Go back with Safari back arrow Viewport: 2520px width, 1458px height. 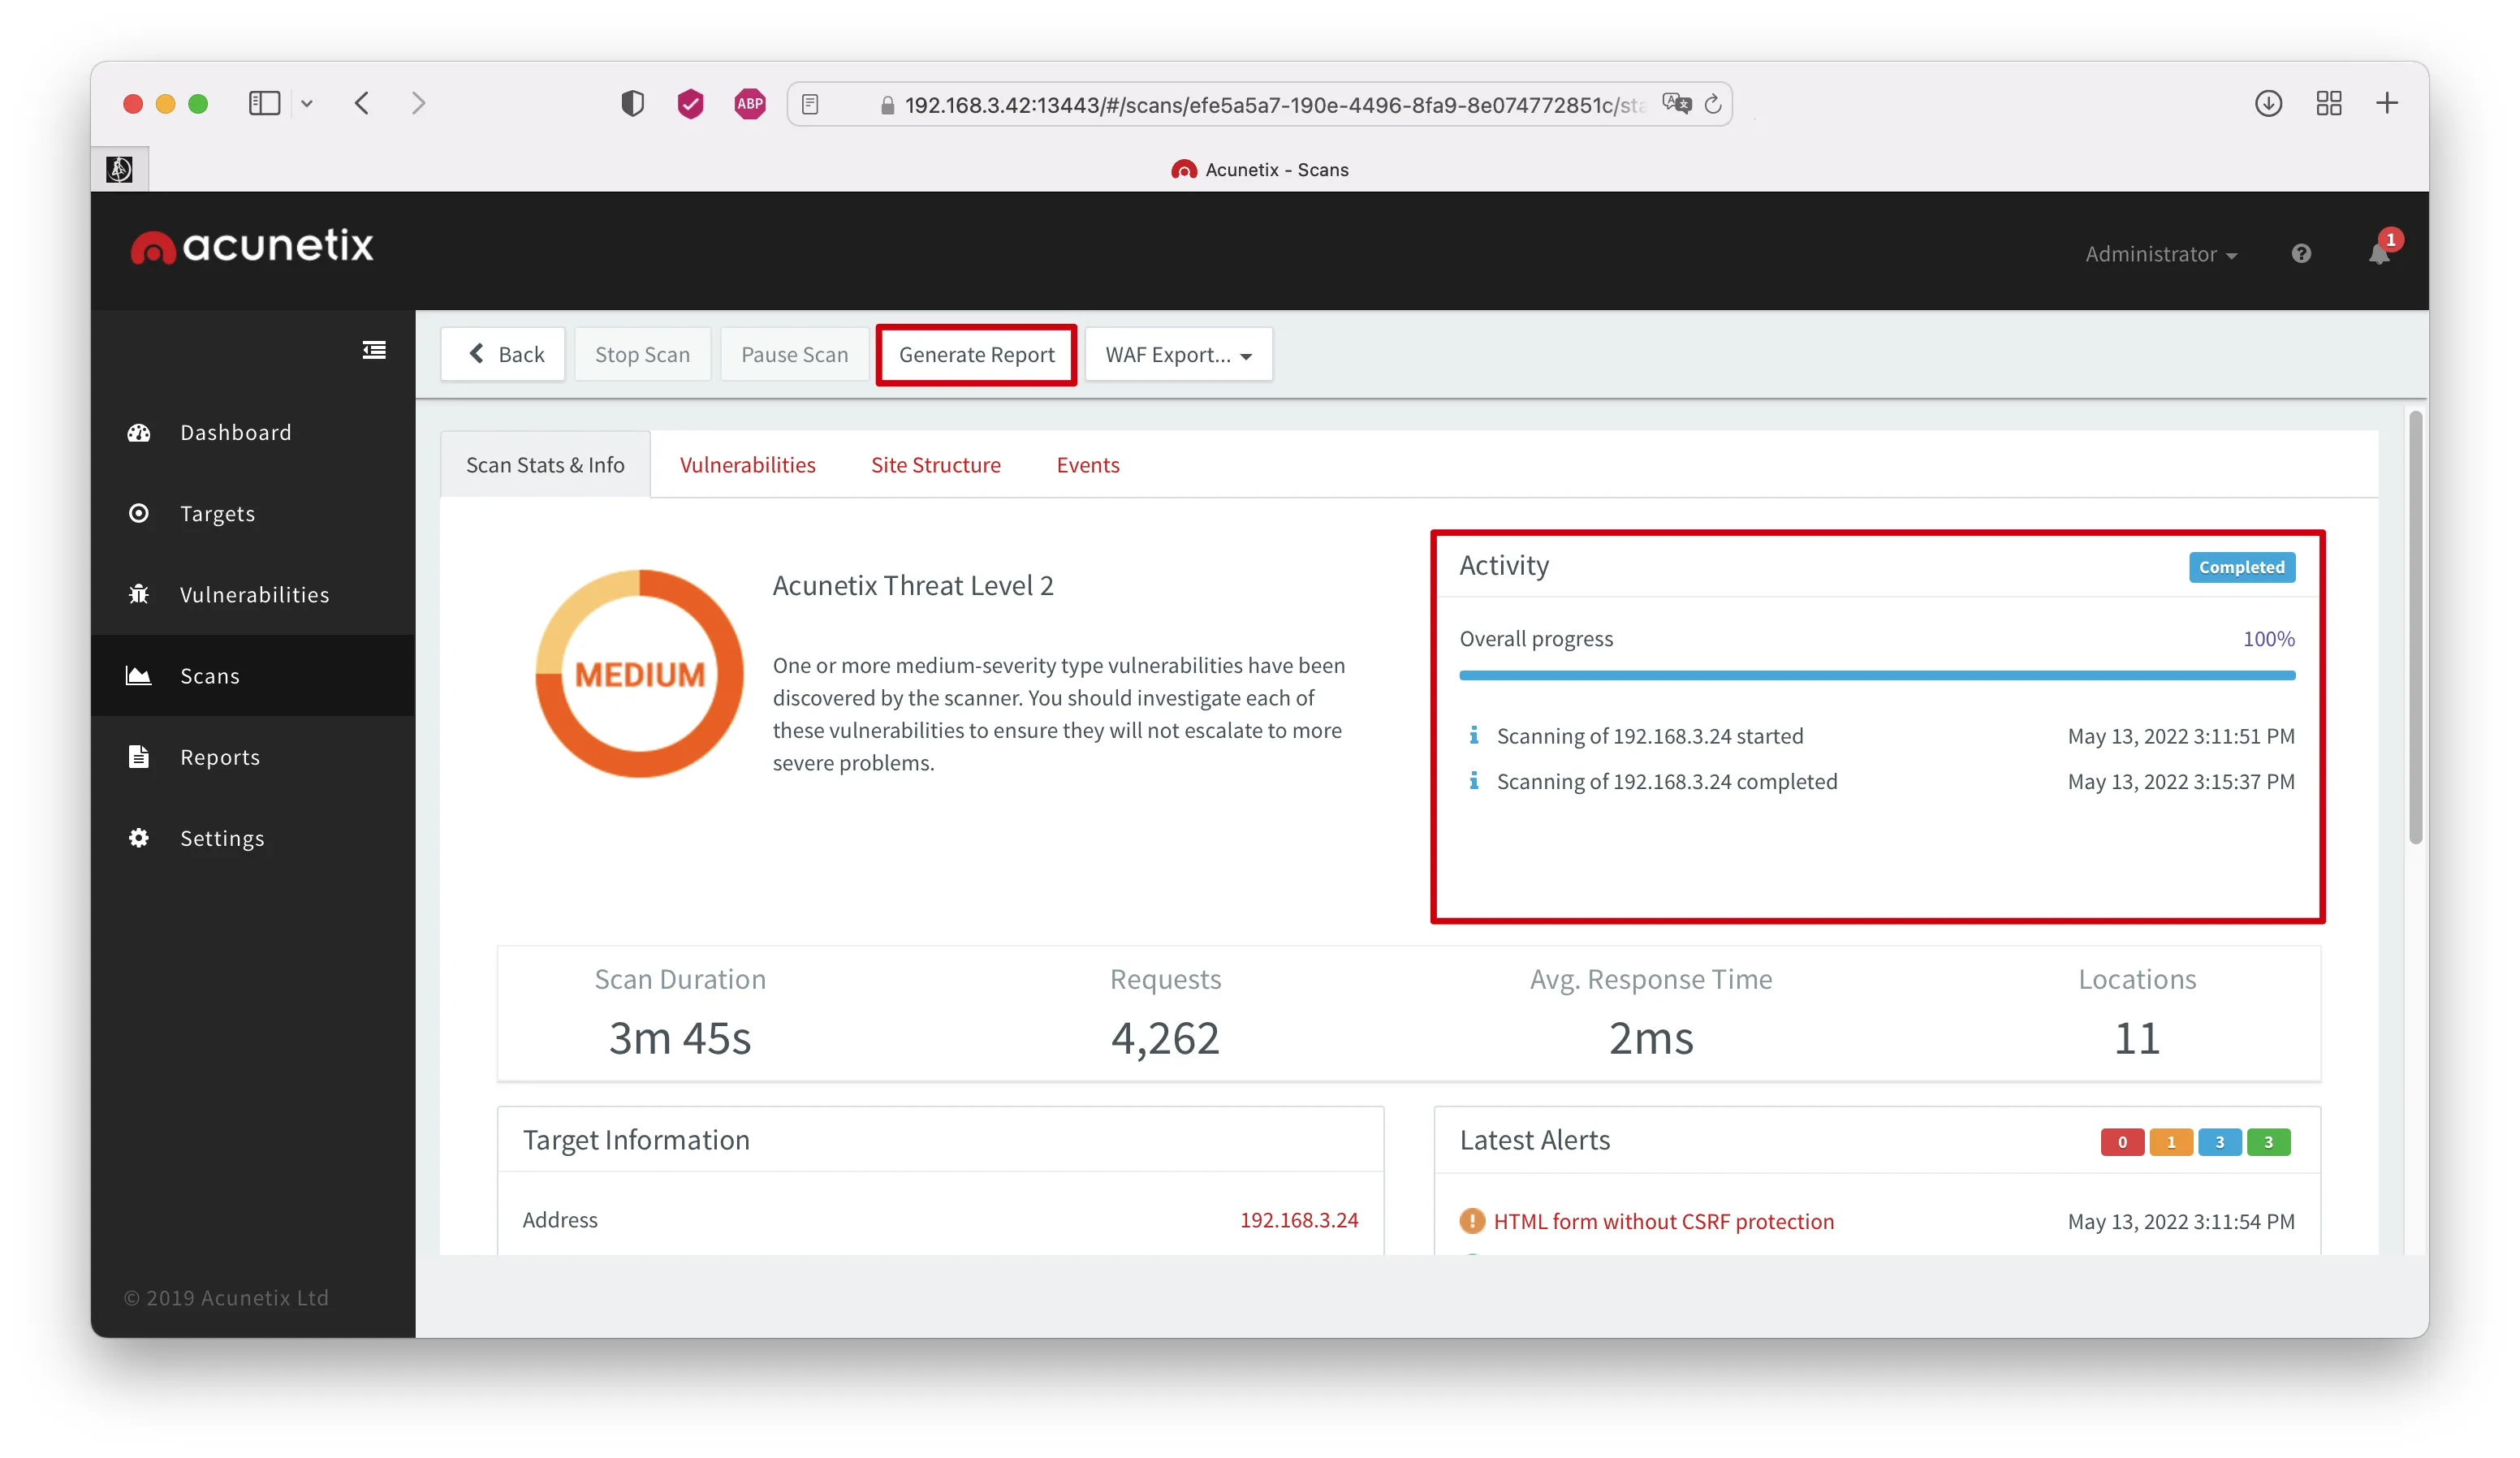click(x=362, y=103)
